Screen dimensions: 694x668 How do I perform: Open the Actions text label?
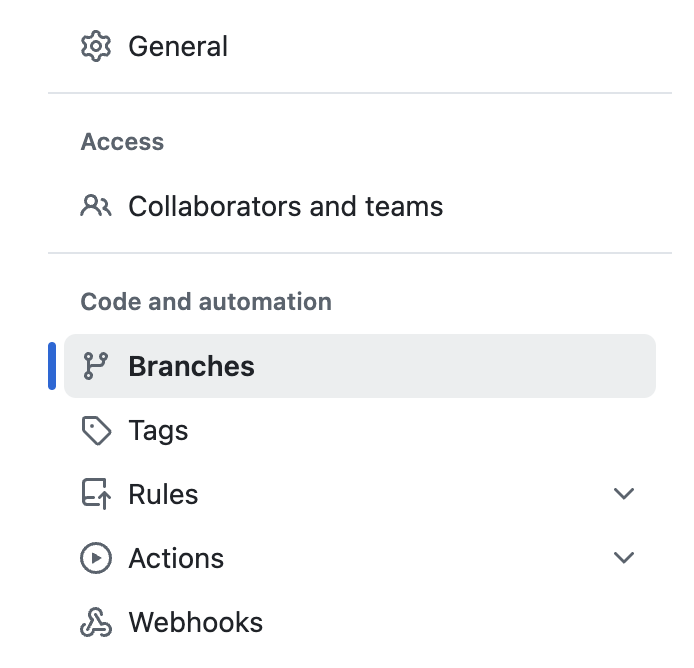coord(176,558)
